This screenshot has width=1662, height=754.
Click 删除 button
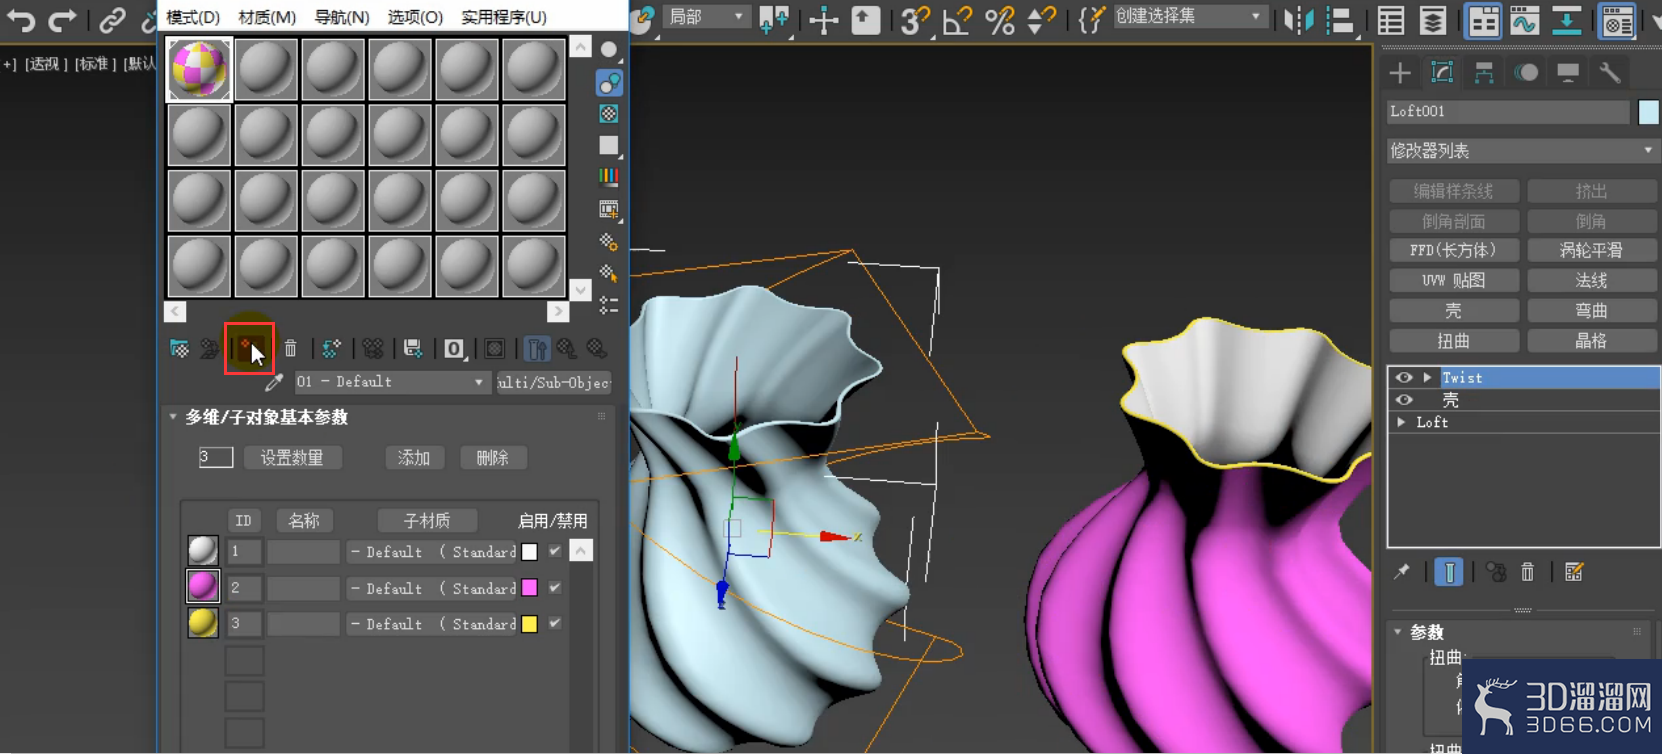coord(492,458)
